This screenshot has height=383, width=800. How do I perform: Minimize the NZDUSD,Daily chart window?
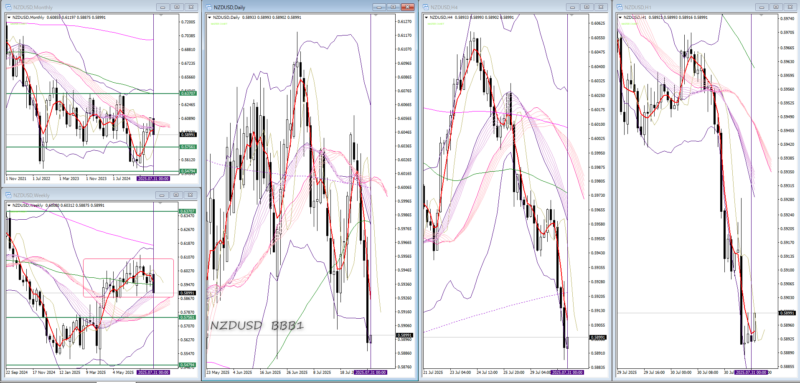click(379, 7)
